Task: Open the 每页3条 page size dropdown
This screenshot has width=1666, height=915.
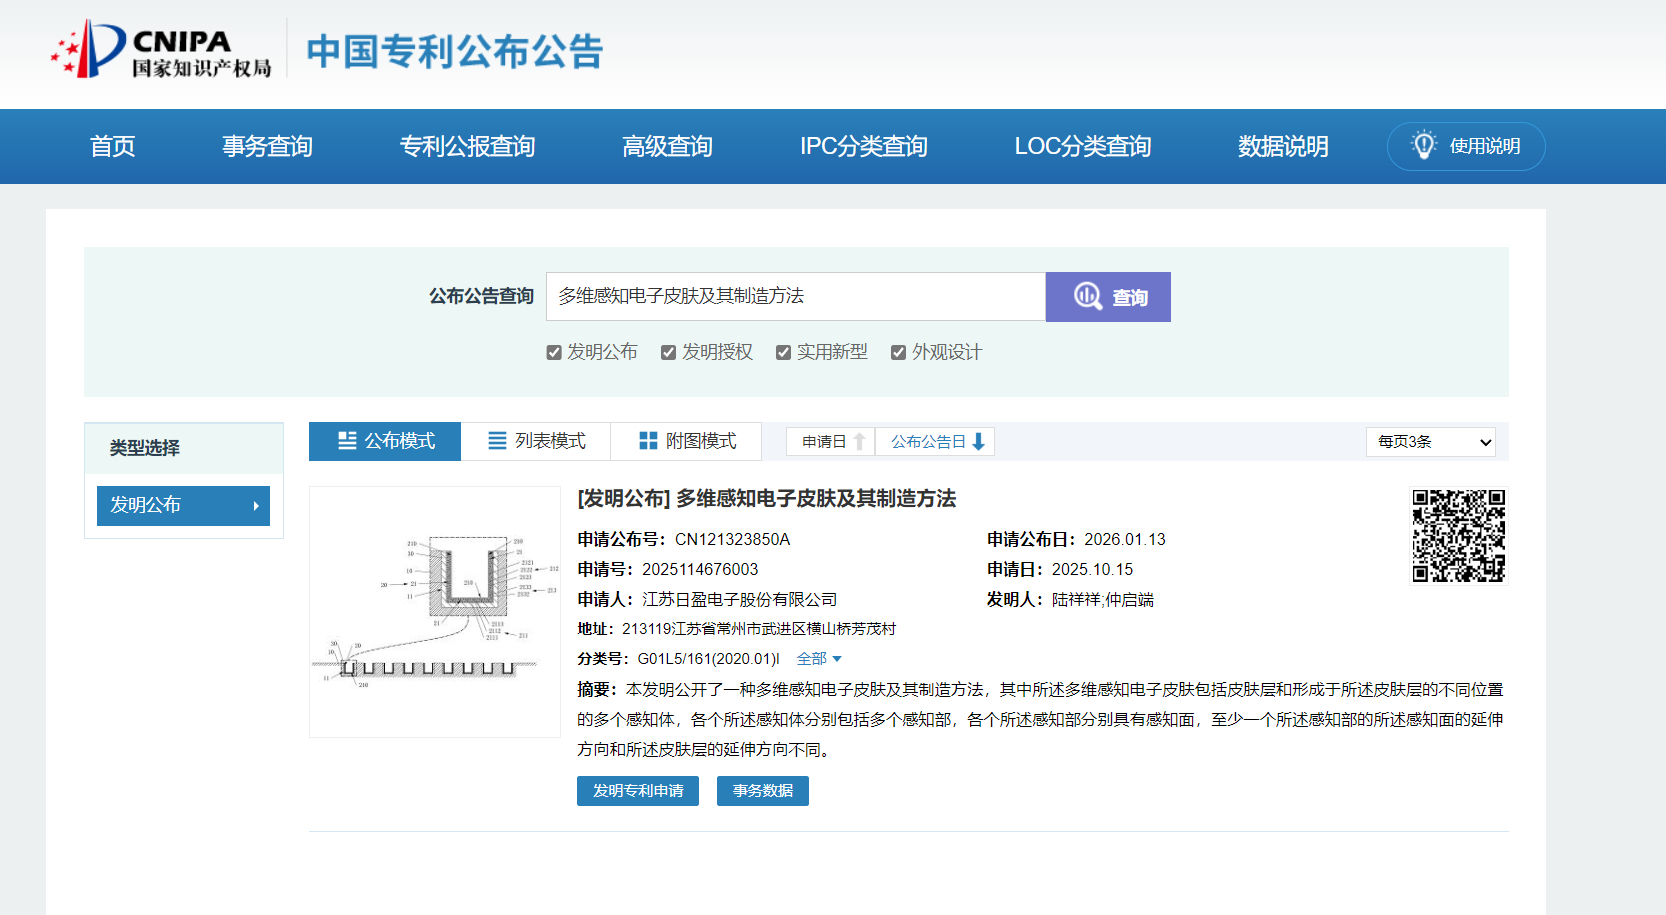Action: pos(1431,441)
